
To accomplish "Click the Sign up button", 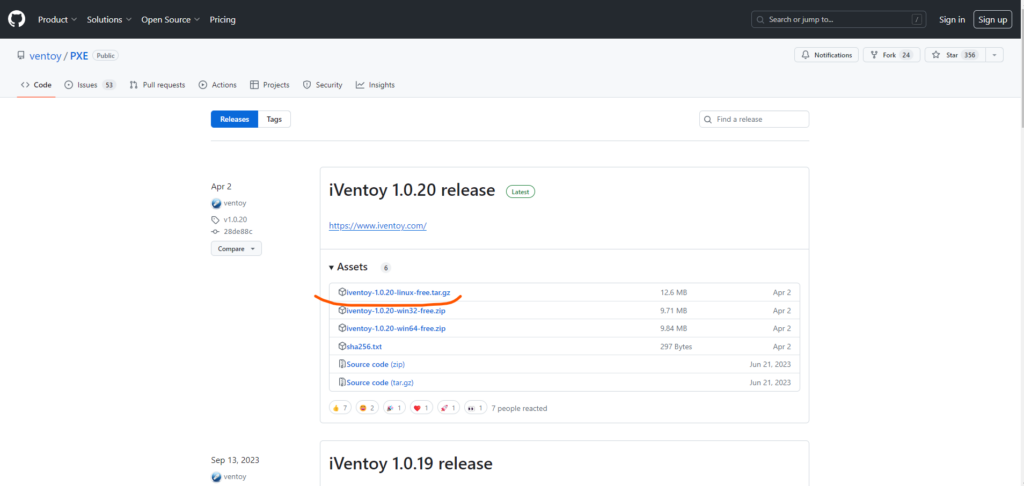I will (x=993, y=20).
